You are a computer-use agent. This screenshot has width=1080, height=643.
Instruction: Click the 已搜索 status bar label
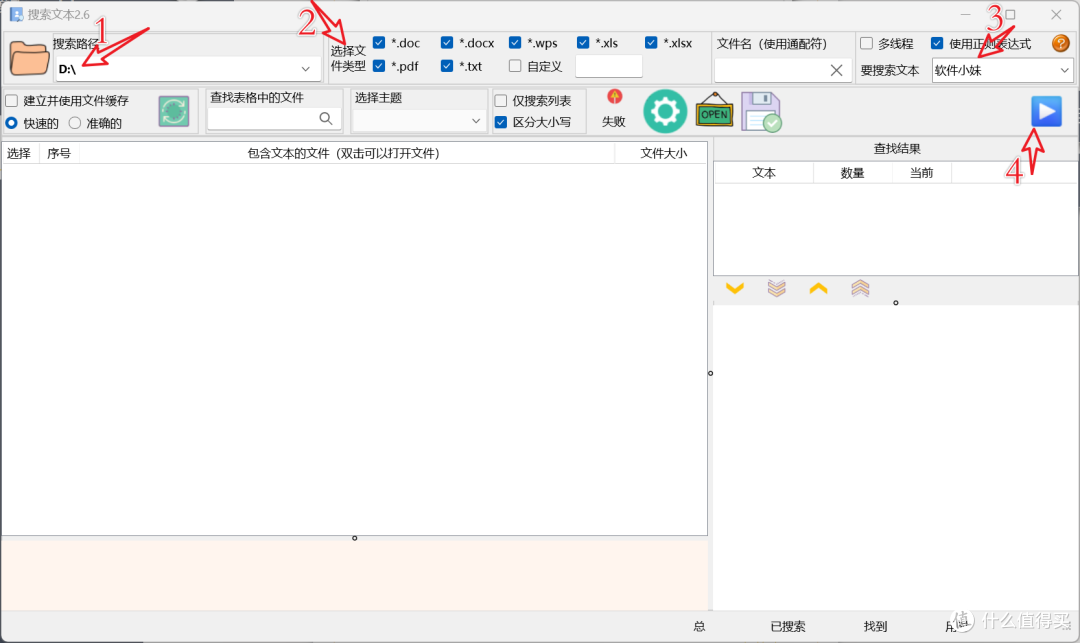tap(788, 626)
